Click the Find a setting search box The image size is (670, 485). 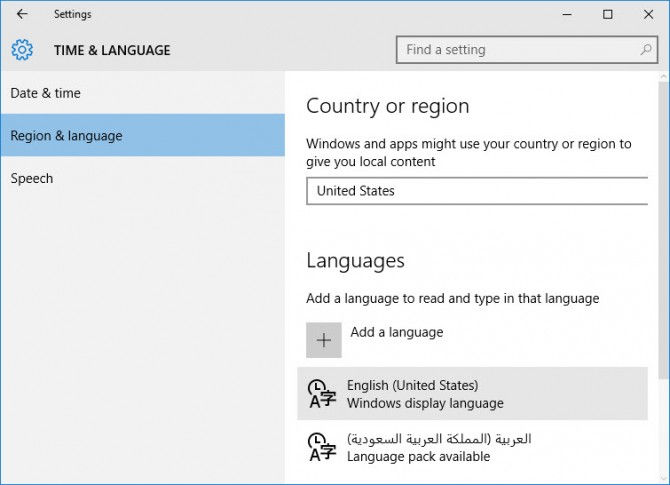tap(527, 50)
